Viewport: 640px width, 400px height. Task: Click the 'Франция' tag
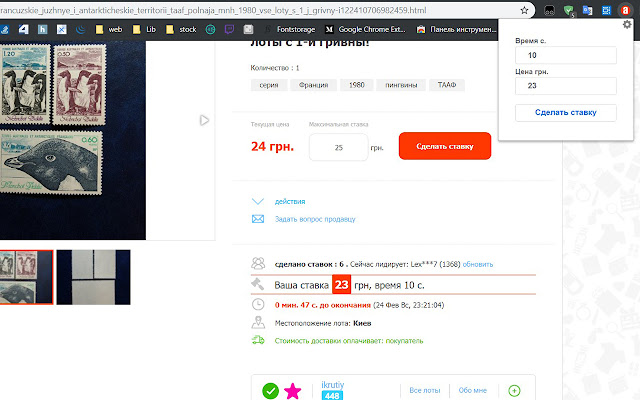click(313, 85)
